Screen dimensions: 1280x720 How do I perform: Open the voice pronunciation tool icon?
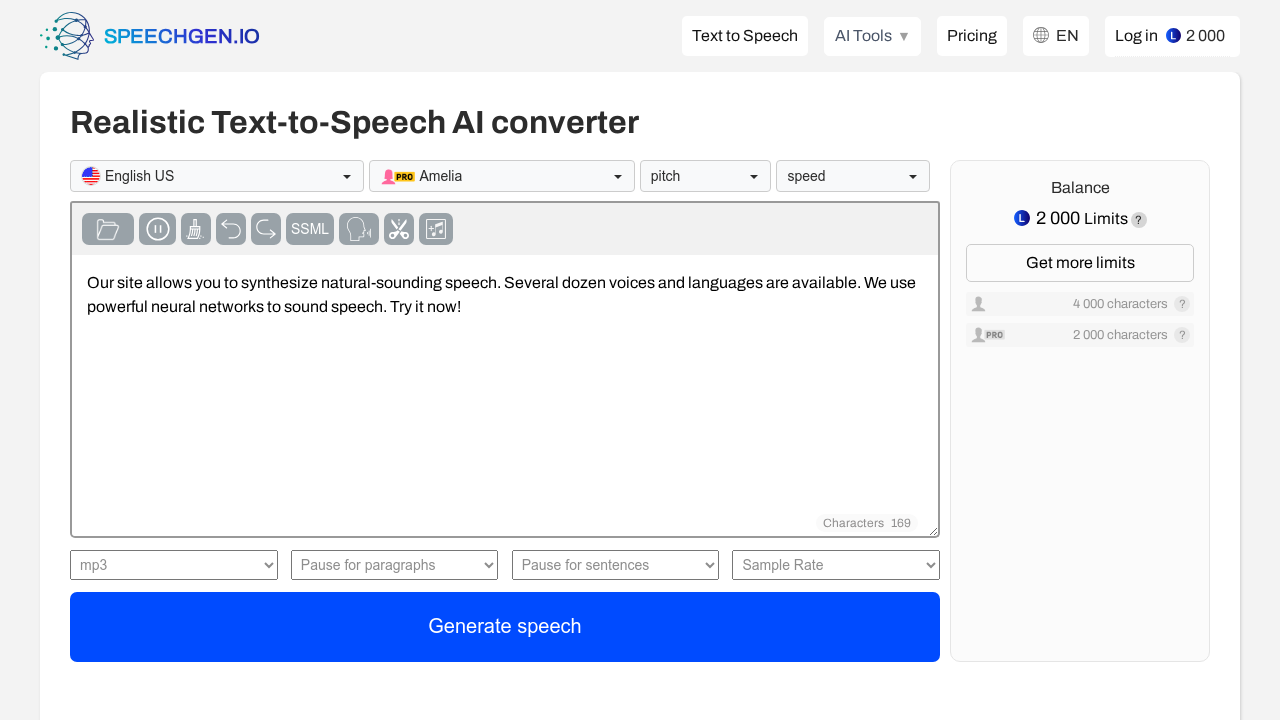(358, 229)
